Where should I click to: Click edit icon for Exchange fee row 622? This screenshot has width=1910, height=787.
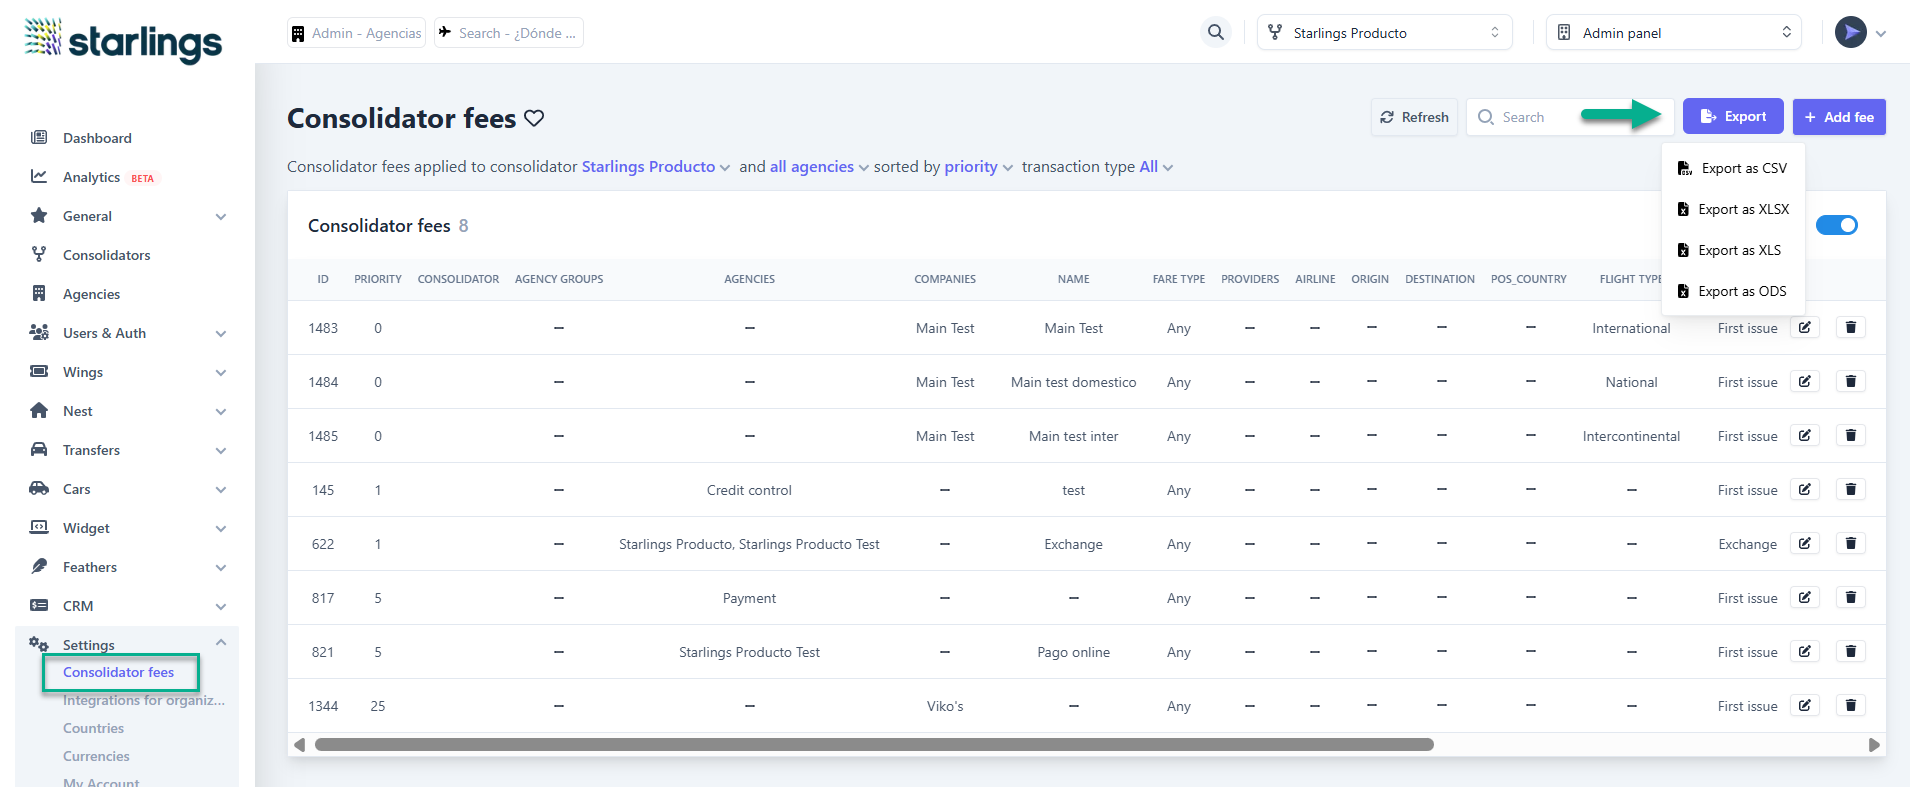[1804, 544]
